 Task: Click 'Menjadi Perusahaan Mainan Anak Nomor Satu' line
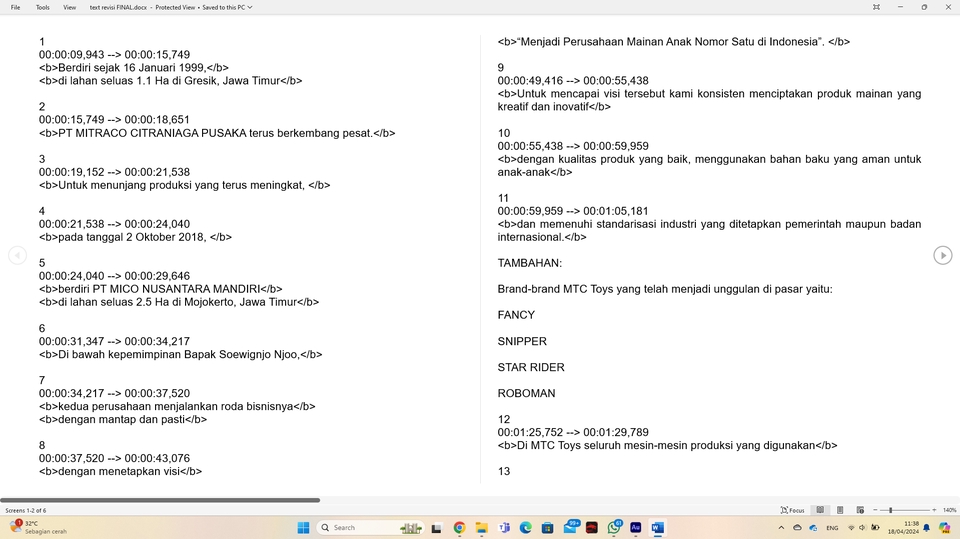coord(673,42)
